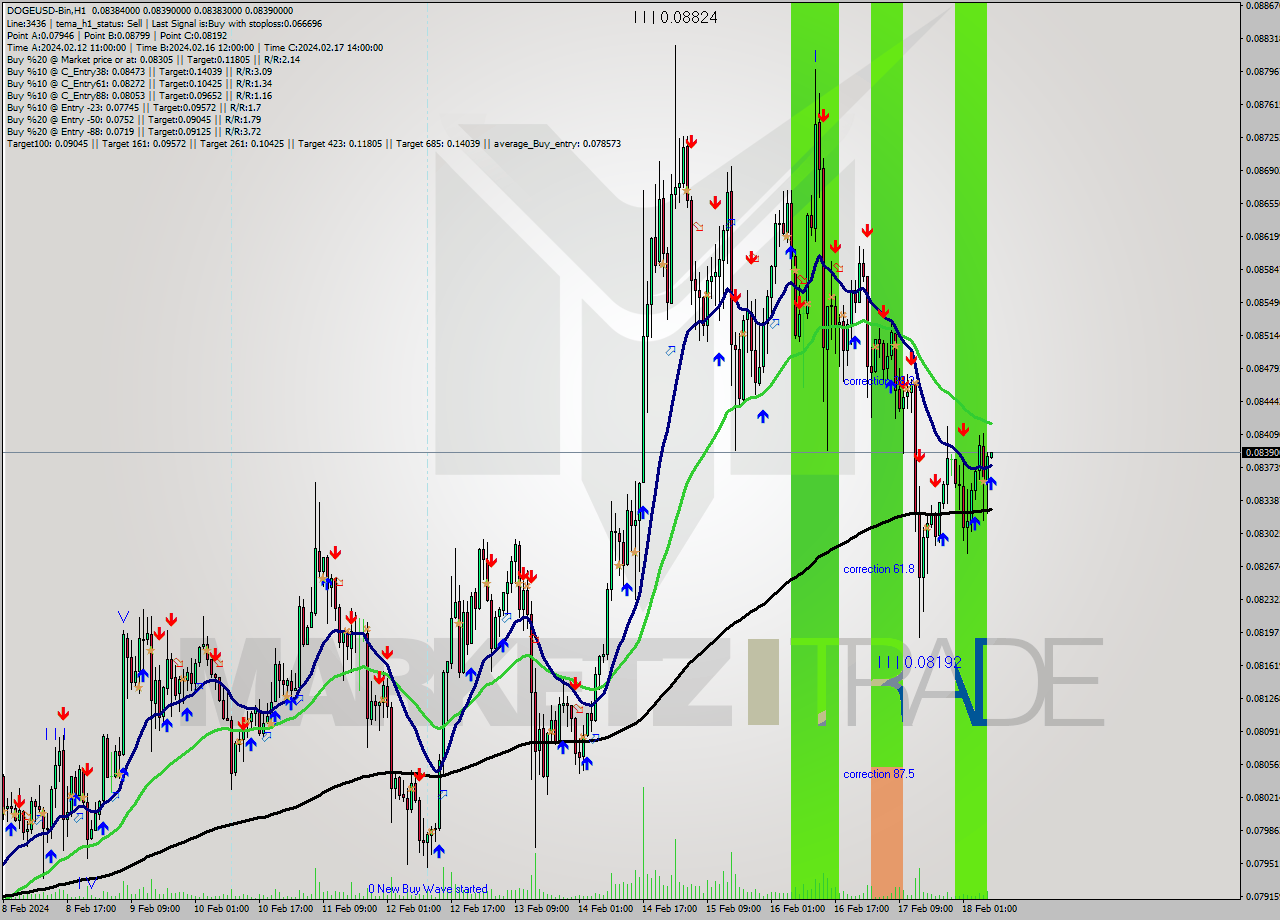Click the 'Buy %20 @ Entry -50: 0.0752' line
This screenshot has height=920, width=1280.
point(134,119)
